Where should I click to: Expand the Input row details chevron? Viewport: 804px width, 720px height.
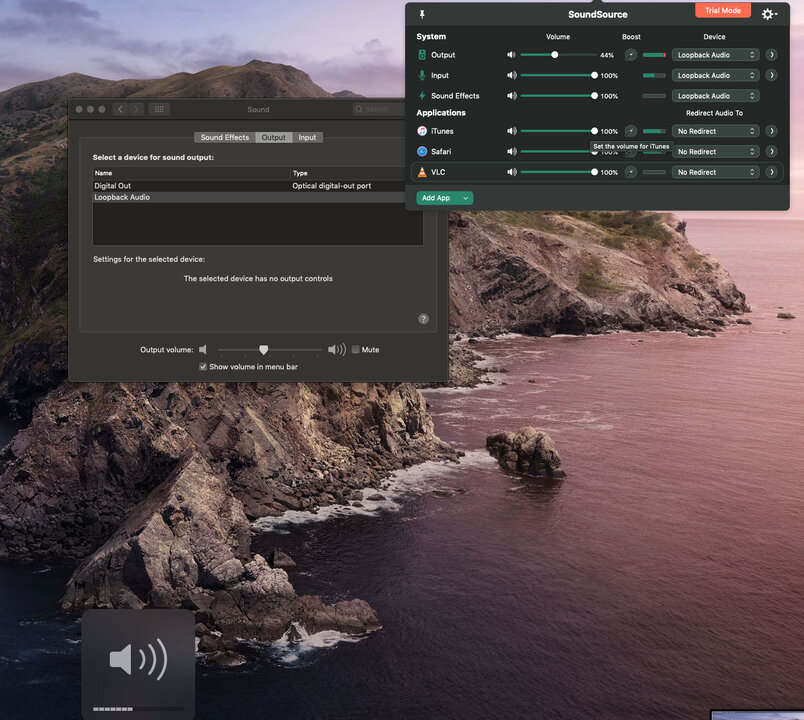[x=772, y=75]
